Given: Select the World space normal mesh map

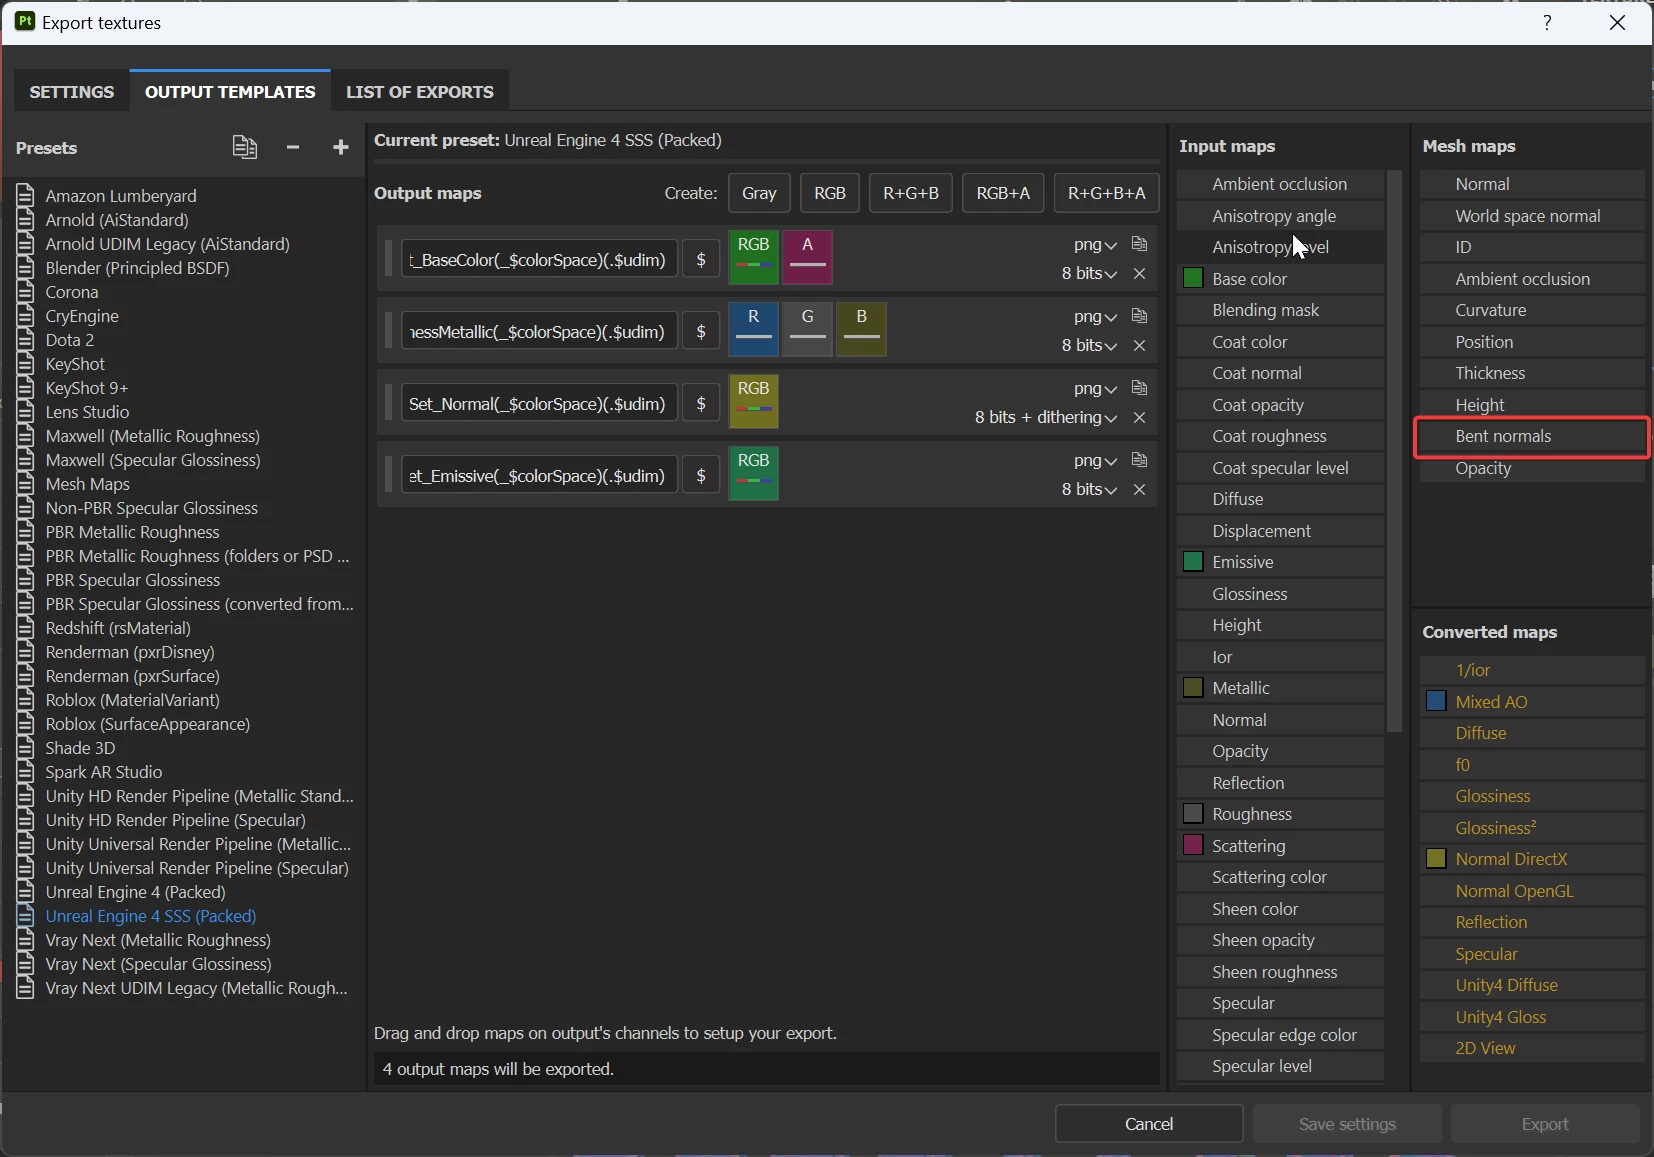Looking at the screenshot, I should (1532, 215).
